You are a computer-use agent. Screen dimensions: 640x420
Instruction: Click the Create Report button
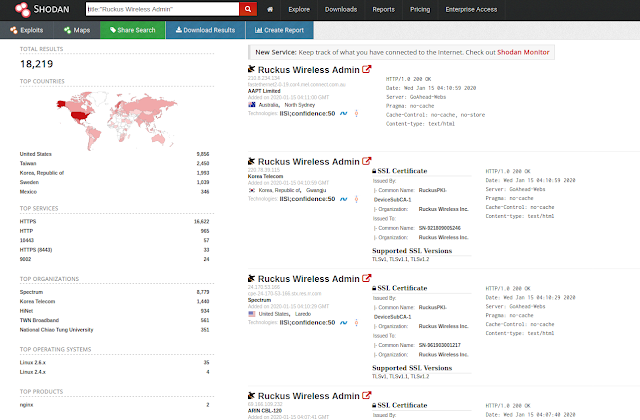(x=280, y=30)
